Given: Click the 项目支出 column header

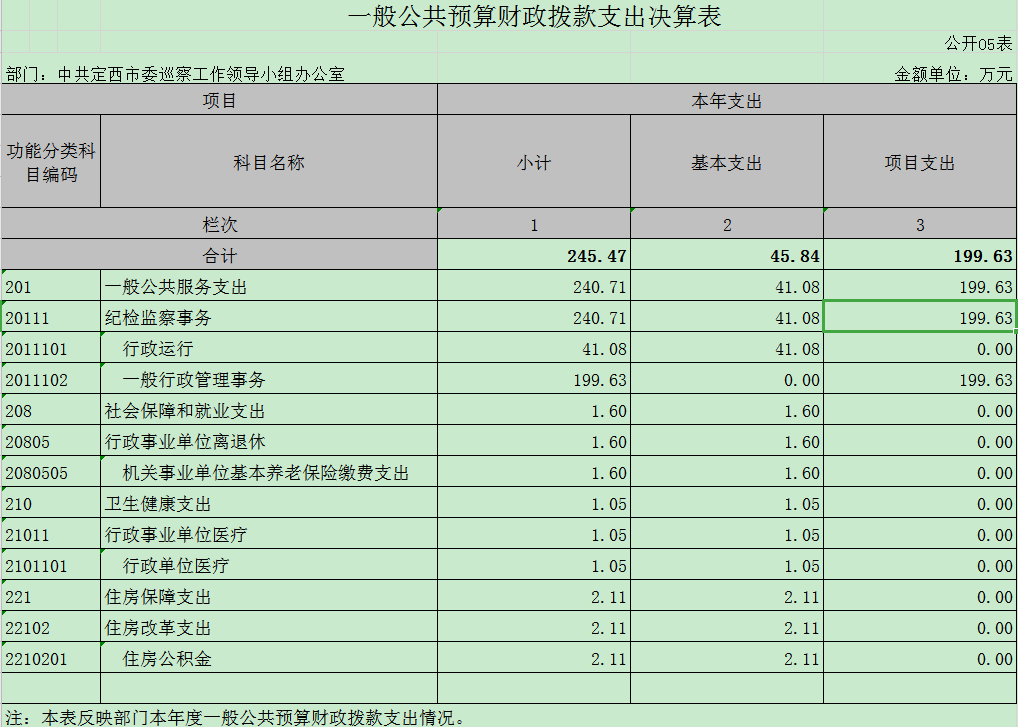Looking at the screenshot, I should click(x=920, y=162).
